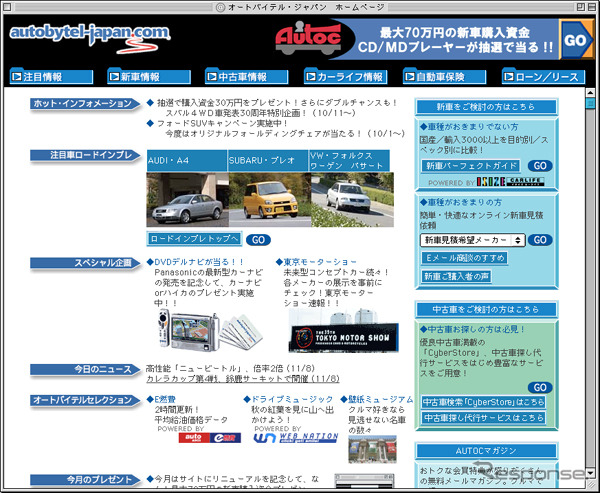Screen dimensions: 600x493
Task: Open the 新車見積希望メーカー dropdown
Action: pos(473,240)
